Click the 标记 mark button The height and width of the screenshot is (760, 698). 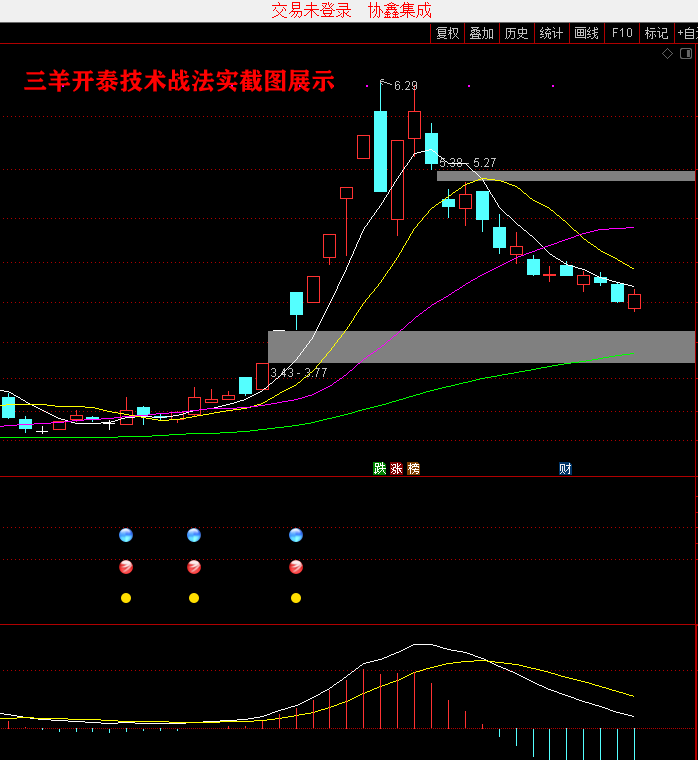coord(656,33)
